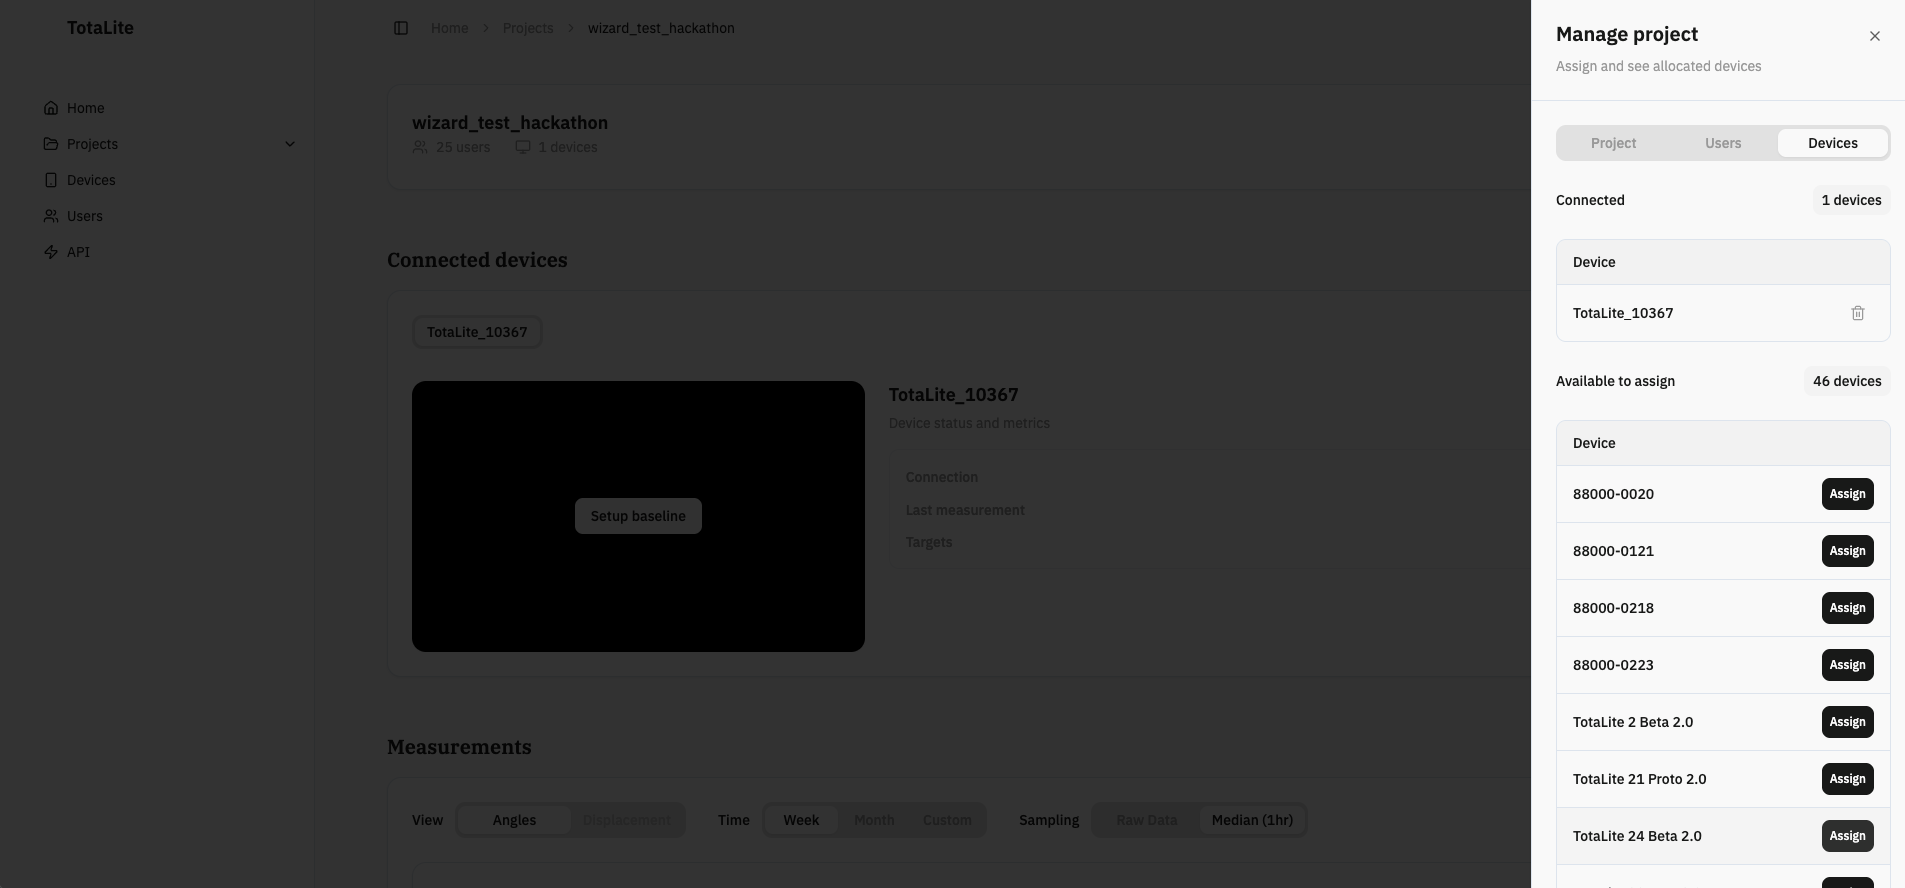
Task: Click the Home icon in sidebar
Action: tap(51, 108)
